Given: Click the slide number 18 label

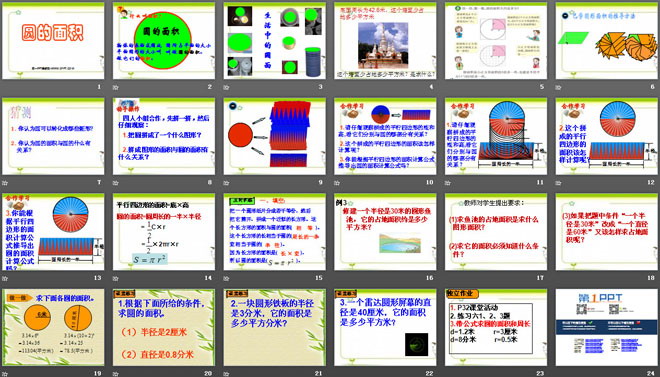Looking at the screenshot, I should (x=651, y=278).
